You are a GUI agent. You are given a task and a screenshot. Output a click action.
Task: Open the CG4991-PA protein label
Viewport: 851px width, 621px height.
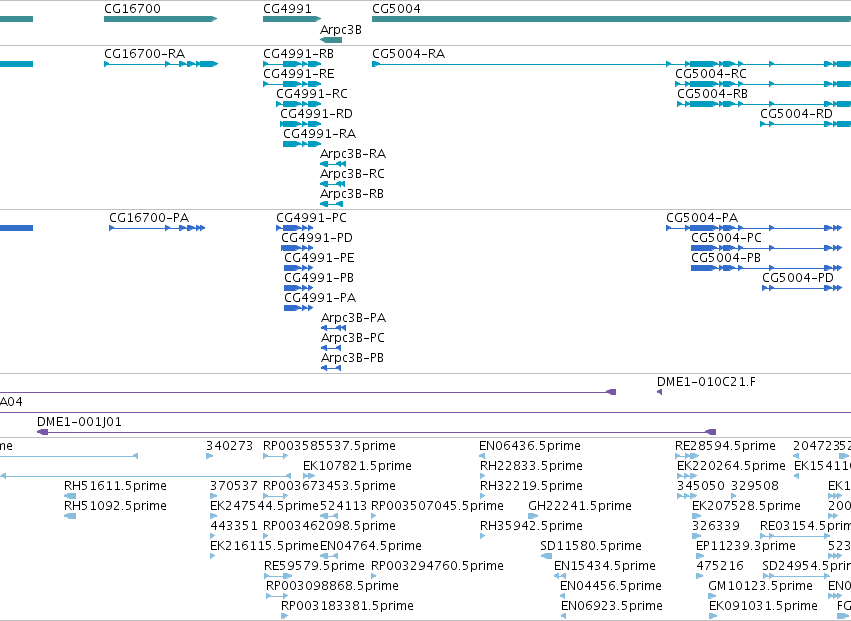pyautogui.click(x=320, y=299)
